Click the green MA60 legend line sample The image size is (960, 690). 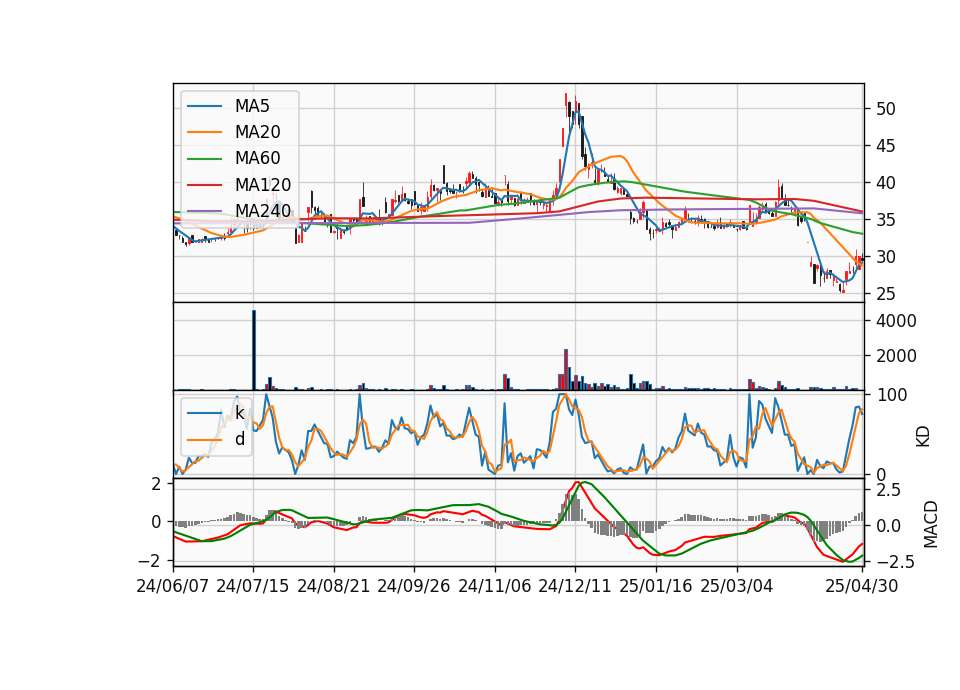(x=204, y=159)
